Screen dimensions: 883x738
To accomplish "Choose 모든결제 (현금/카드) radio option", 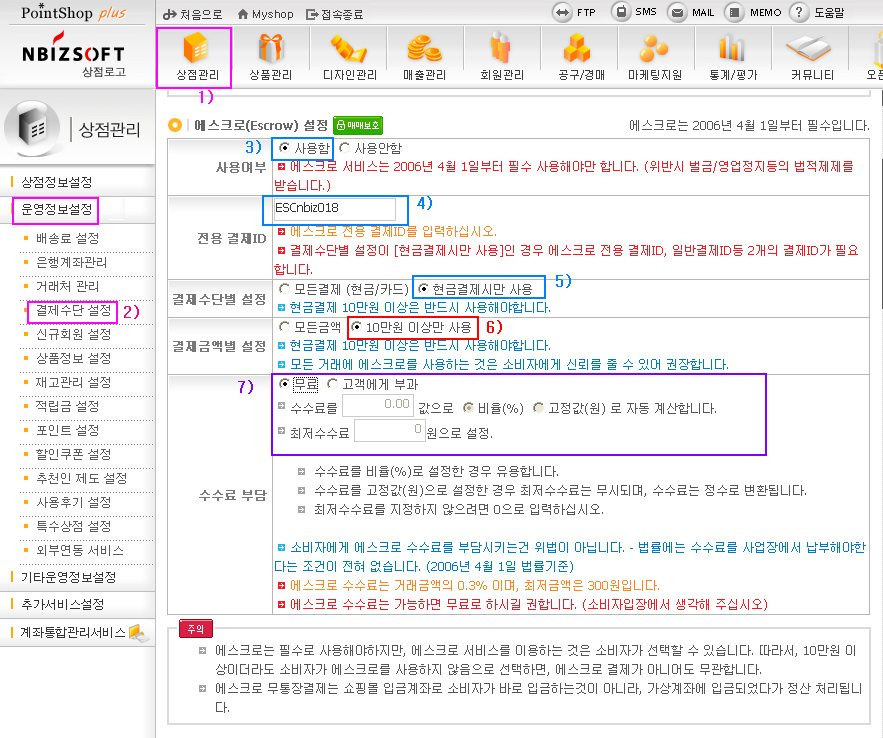I will point(286,289).
